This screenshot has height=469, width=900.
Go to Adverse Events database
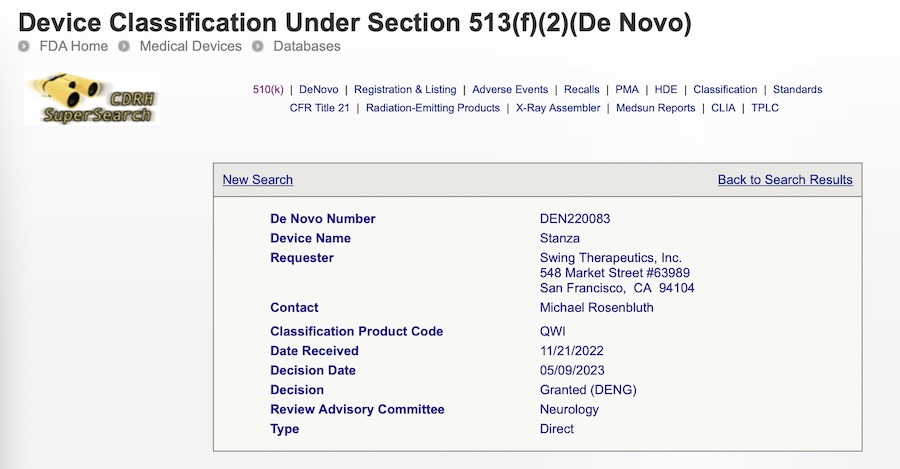pyautogui.click(x=510, y=89)
